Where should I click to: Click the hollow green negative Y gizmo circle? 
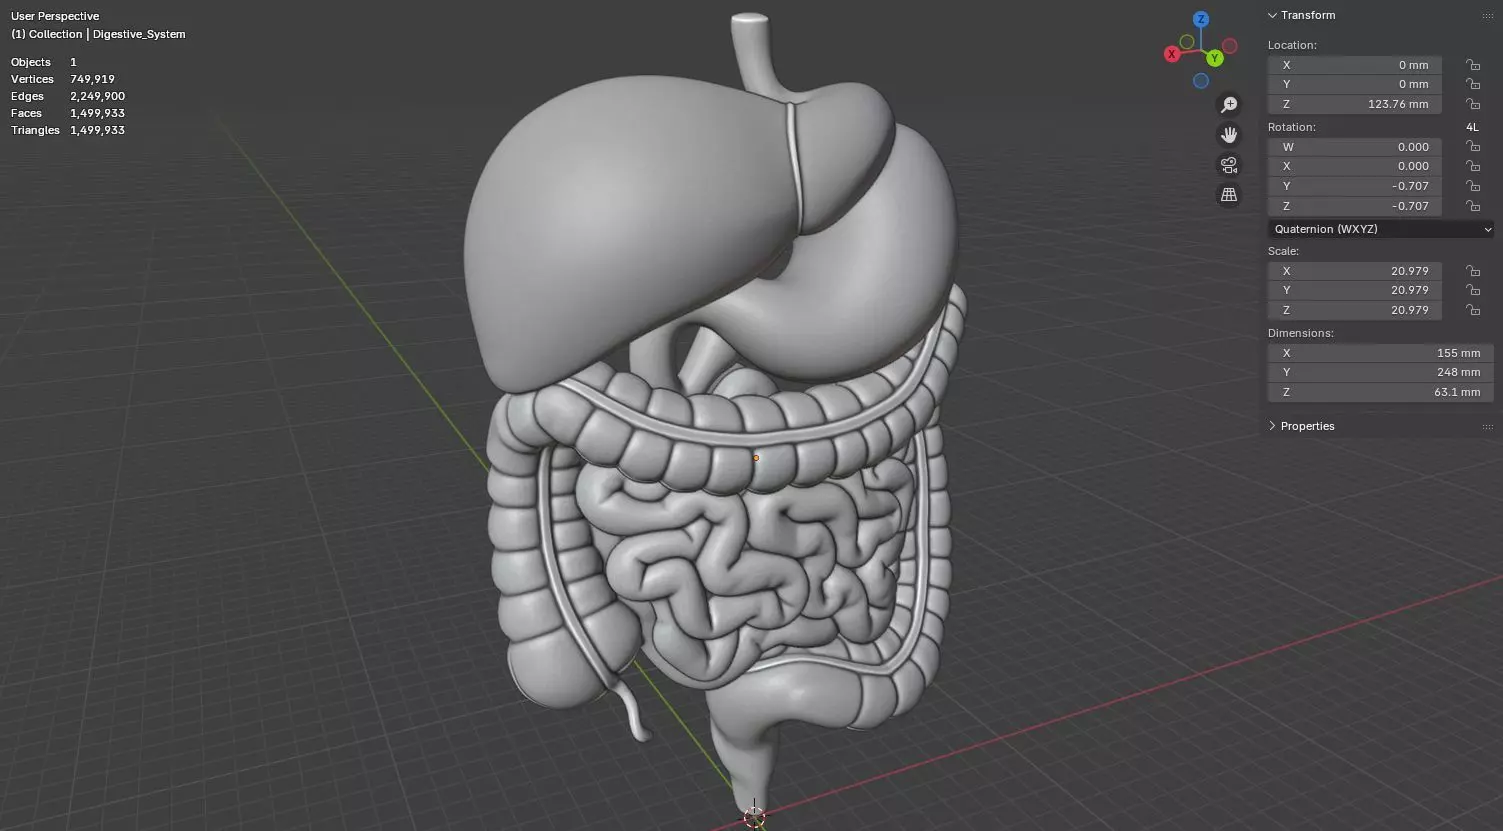coord(1187,42)
